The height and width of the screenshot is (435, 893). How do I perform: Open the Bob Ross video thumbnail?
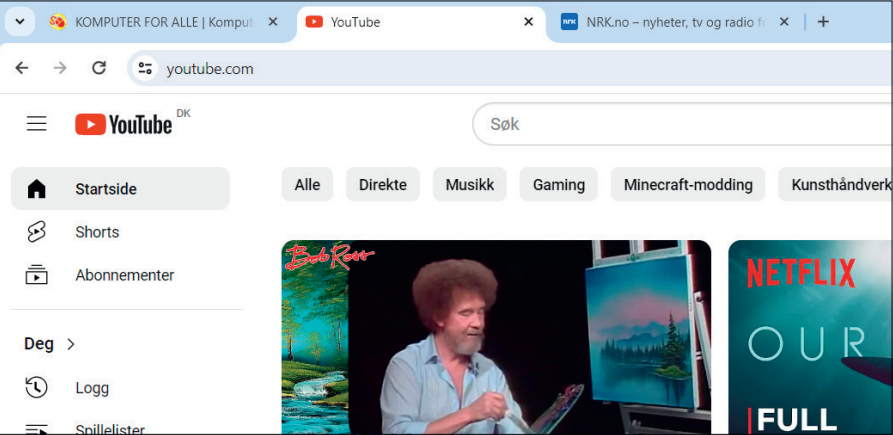[x=496, y=337]
